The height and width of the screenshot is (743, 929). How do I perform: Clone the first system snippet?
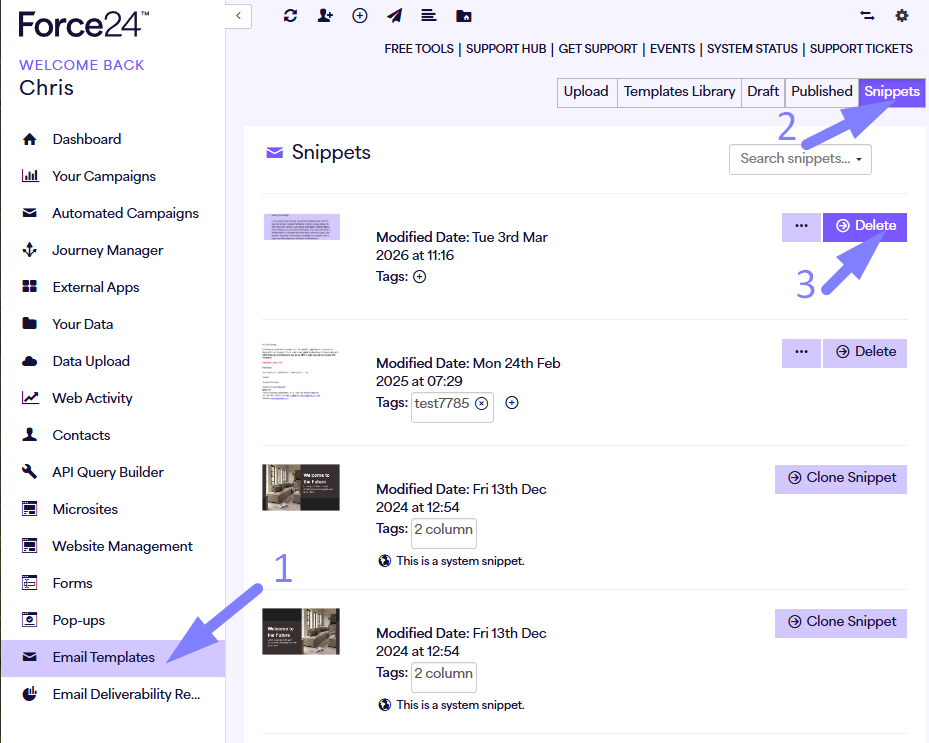[x=841, y=479]
